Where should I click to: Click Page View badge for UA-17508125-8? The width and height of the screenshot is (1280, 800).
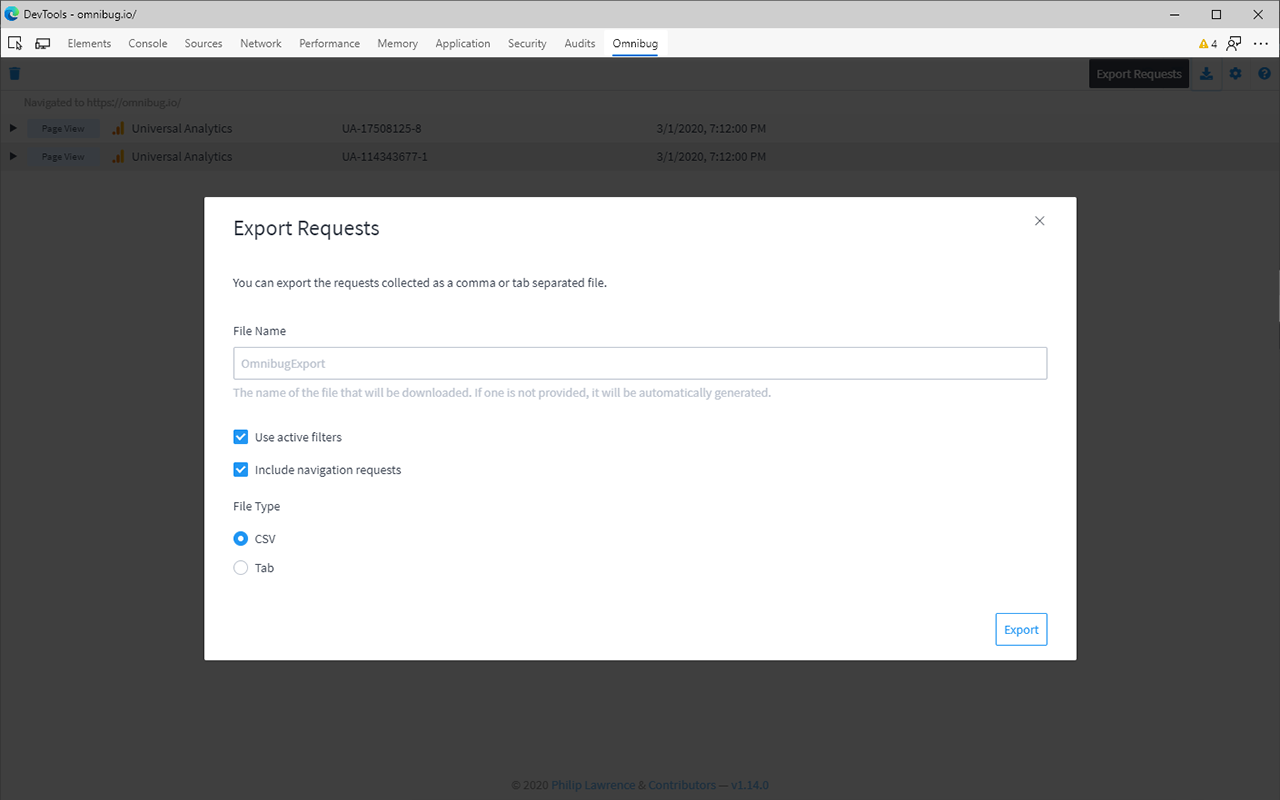click(x=63, y=128)
